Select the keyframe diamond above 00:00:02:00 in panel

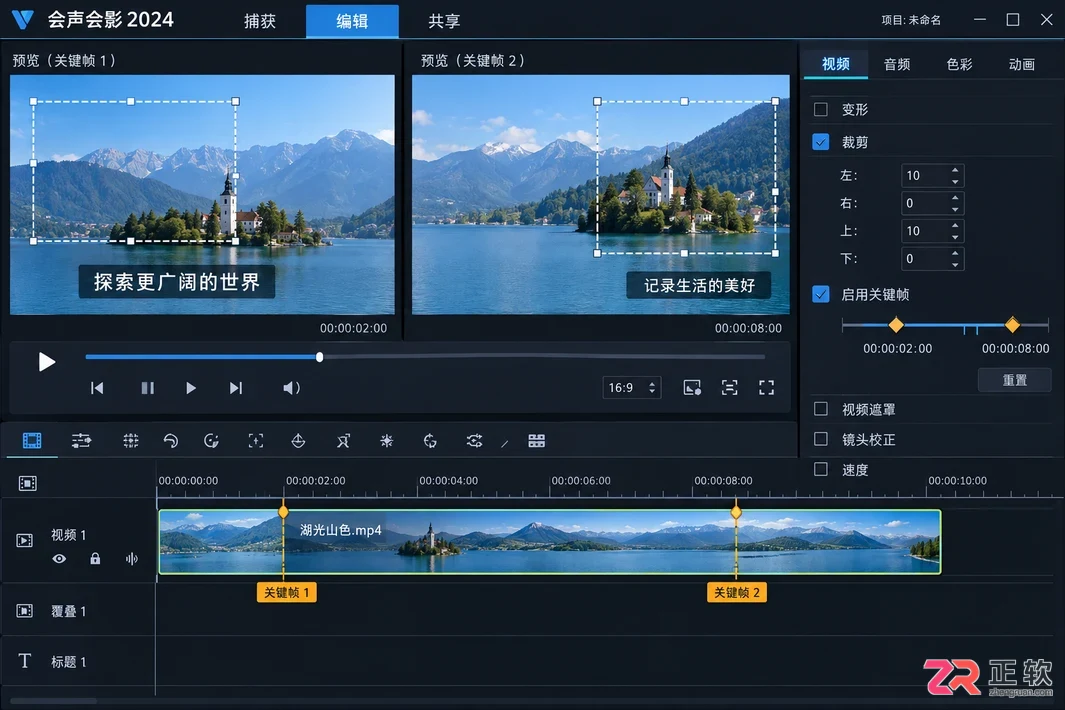897,325
